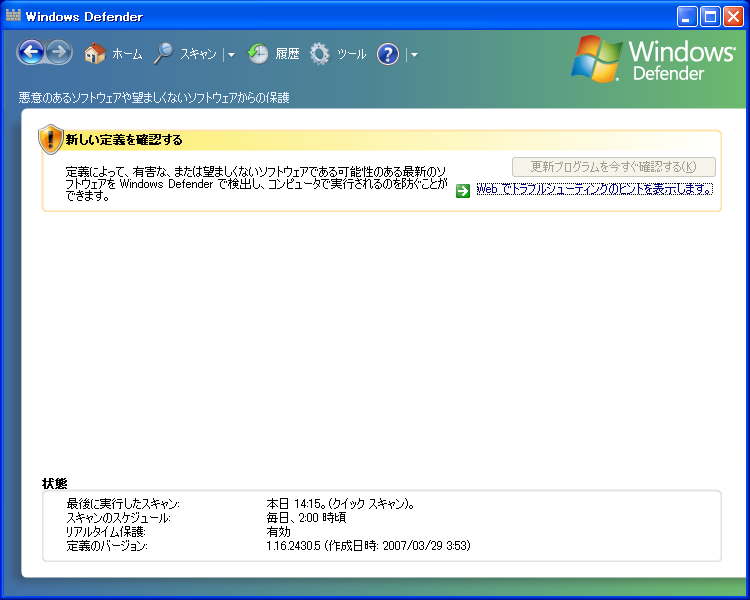
Task: Click the ツール toolbar label
Action: [x=352, y=54]
